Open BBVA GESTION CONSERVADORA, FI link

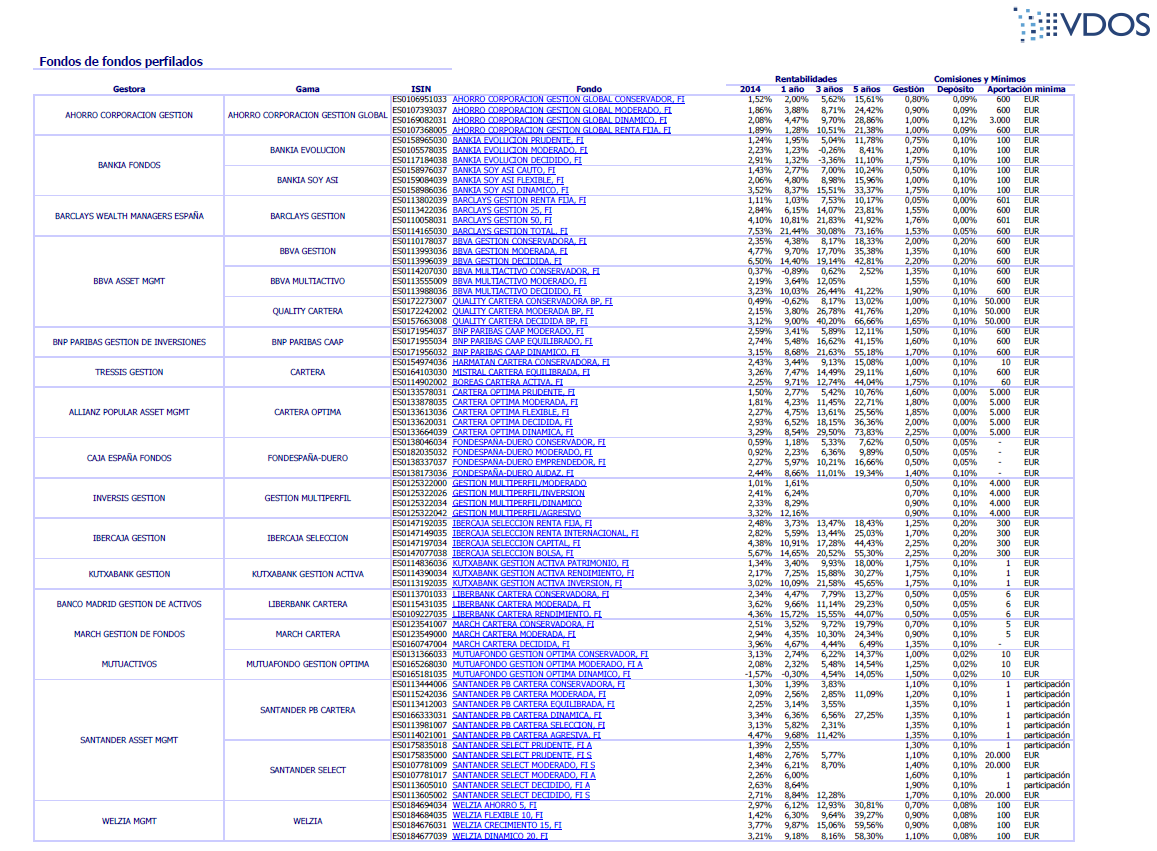point(526,241)
